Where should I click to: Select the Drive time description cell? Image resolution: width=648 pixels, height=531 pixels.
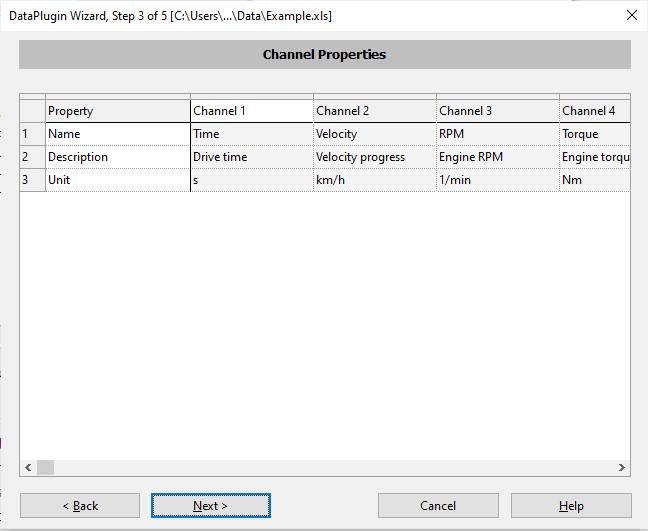[x=251, y=157]
